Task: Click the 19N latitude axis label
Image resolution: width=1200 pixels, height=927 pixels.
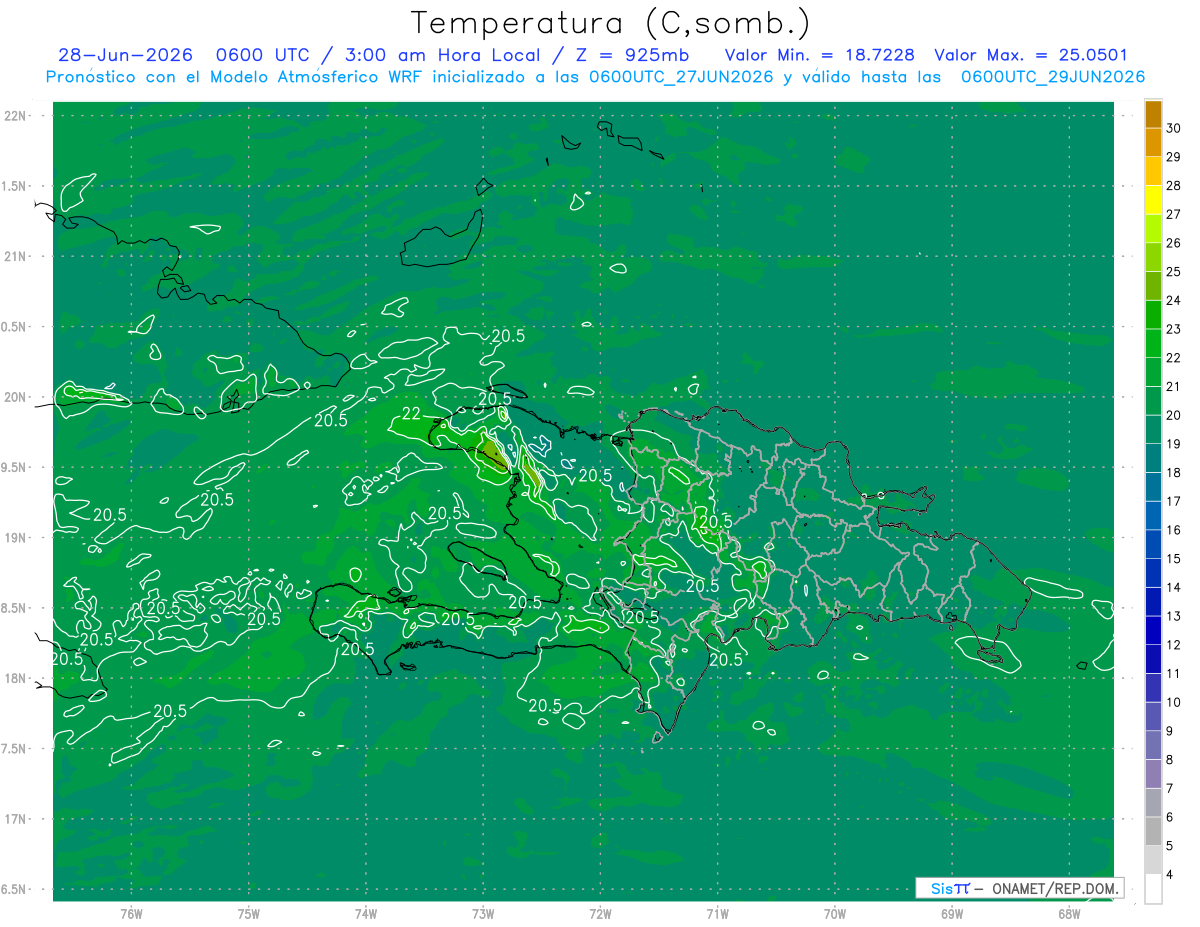Action: [x=16, y=537]
